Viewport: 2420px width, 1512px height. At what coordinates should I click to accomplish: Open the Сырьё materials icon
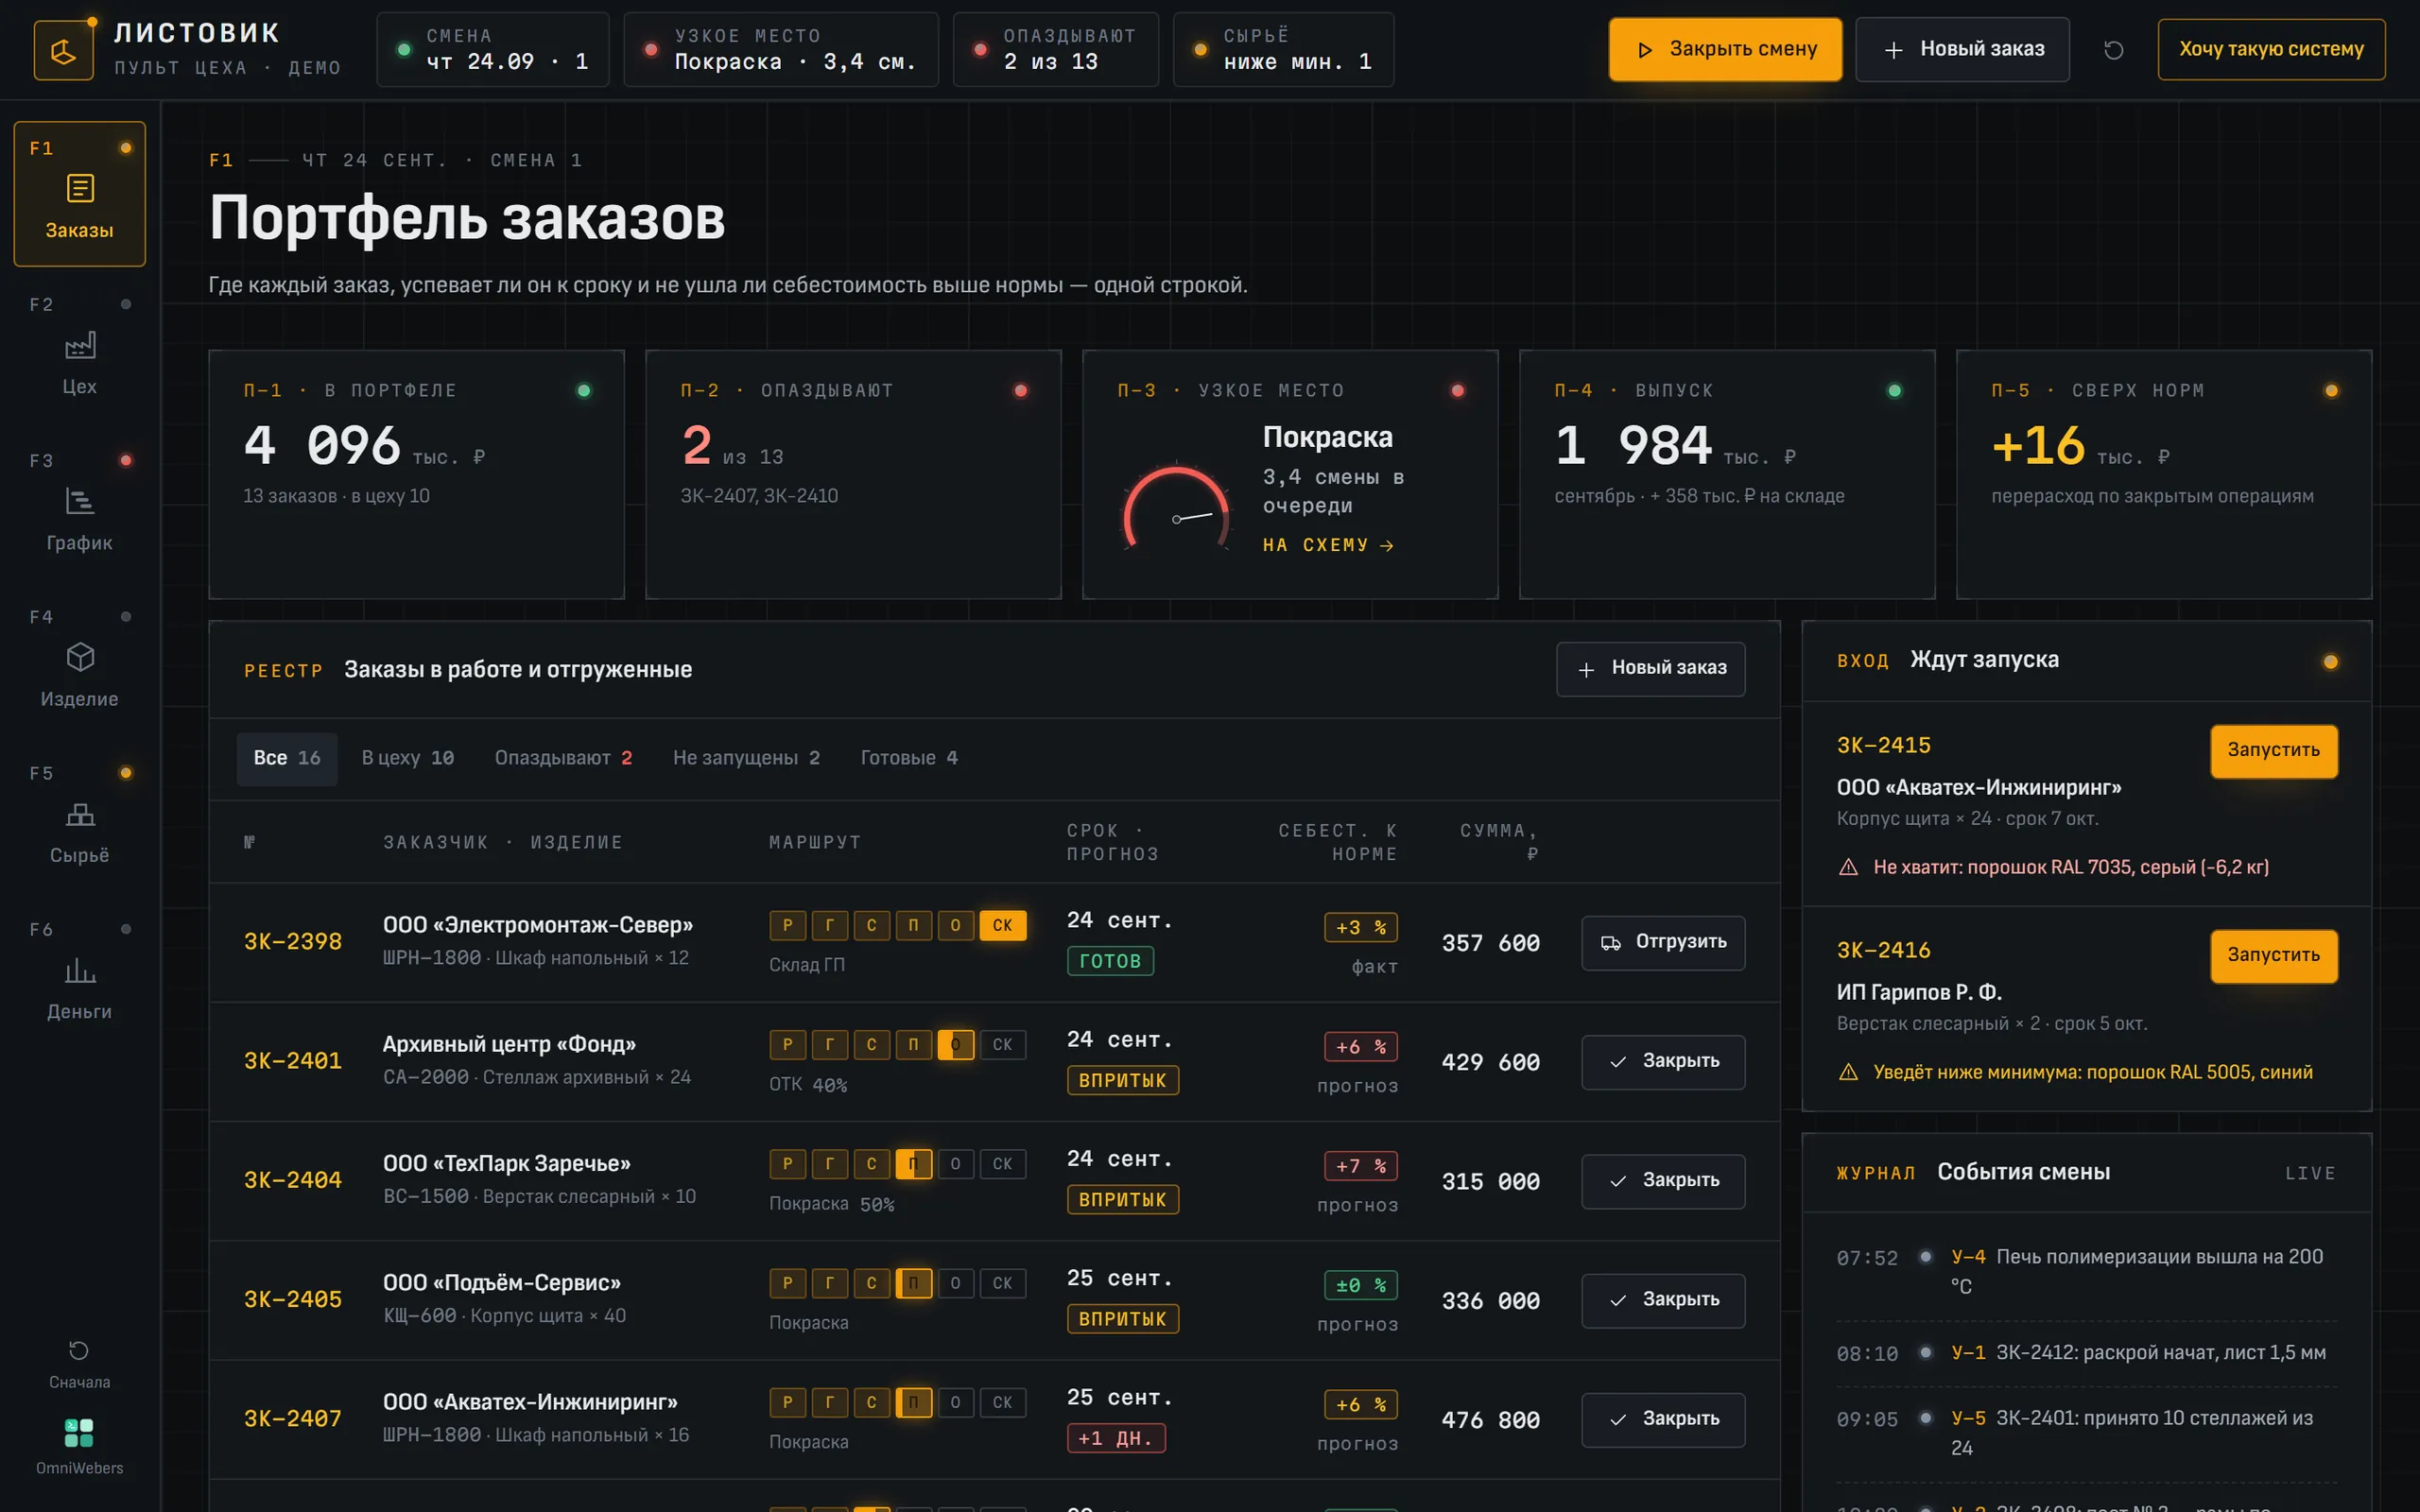(80, 814)
